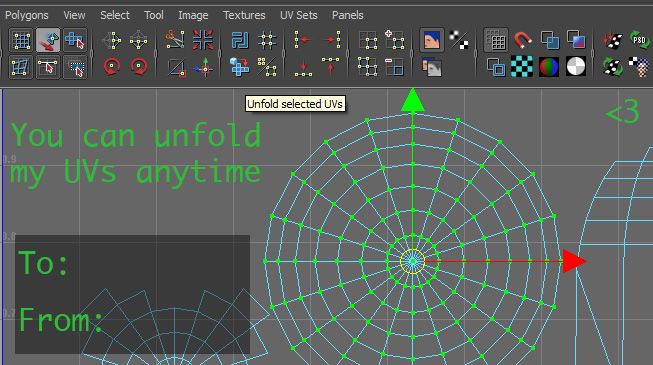
Task: Remove selected UVs from isolate set, minus icon
Action: (x=394, y=67)
